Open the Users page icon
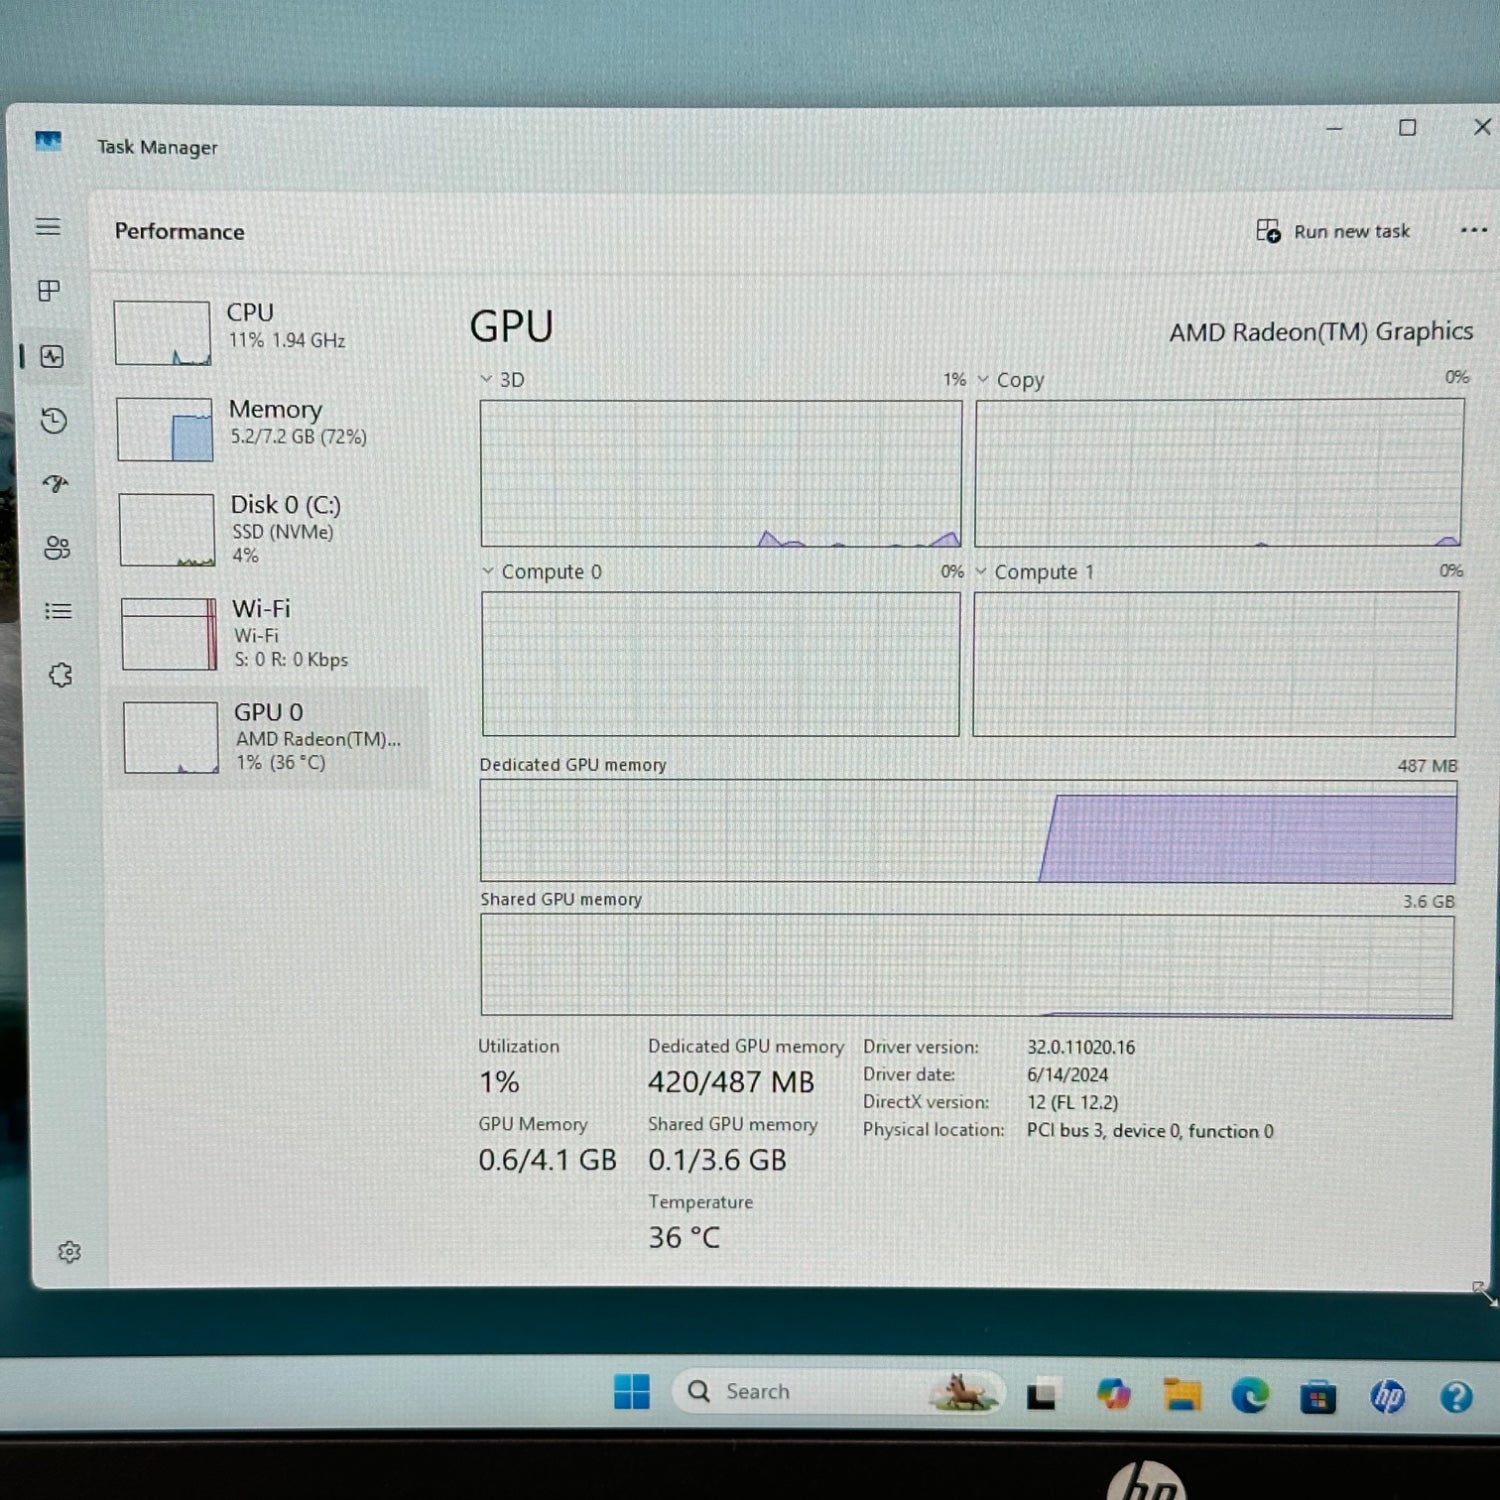The height and width of the screenshot is (1500, 1500). pos(57,547)
